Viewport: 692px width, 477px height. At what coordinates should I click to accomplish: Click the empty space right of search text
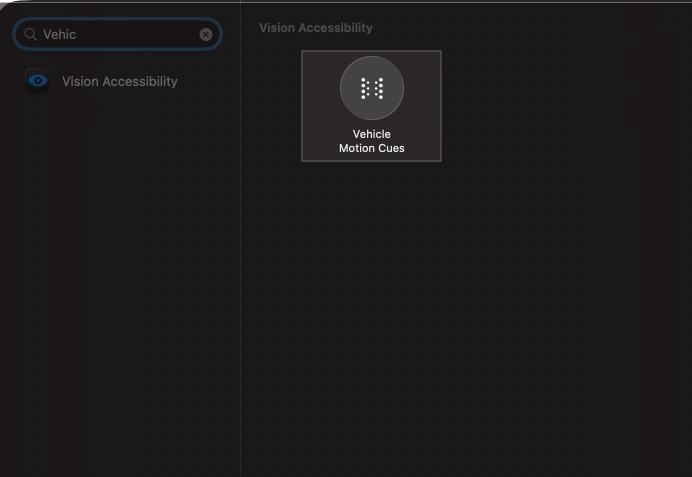pos(140,34)
